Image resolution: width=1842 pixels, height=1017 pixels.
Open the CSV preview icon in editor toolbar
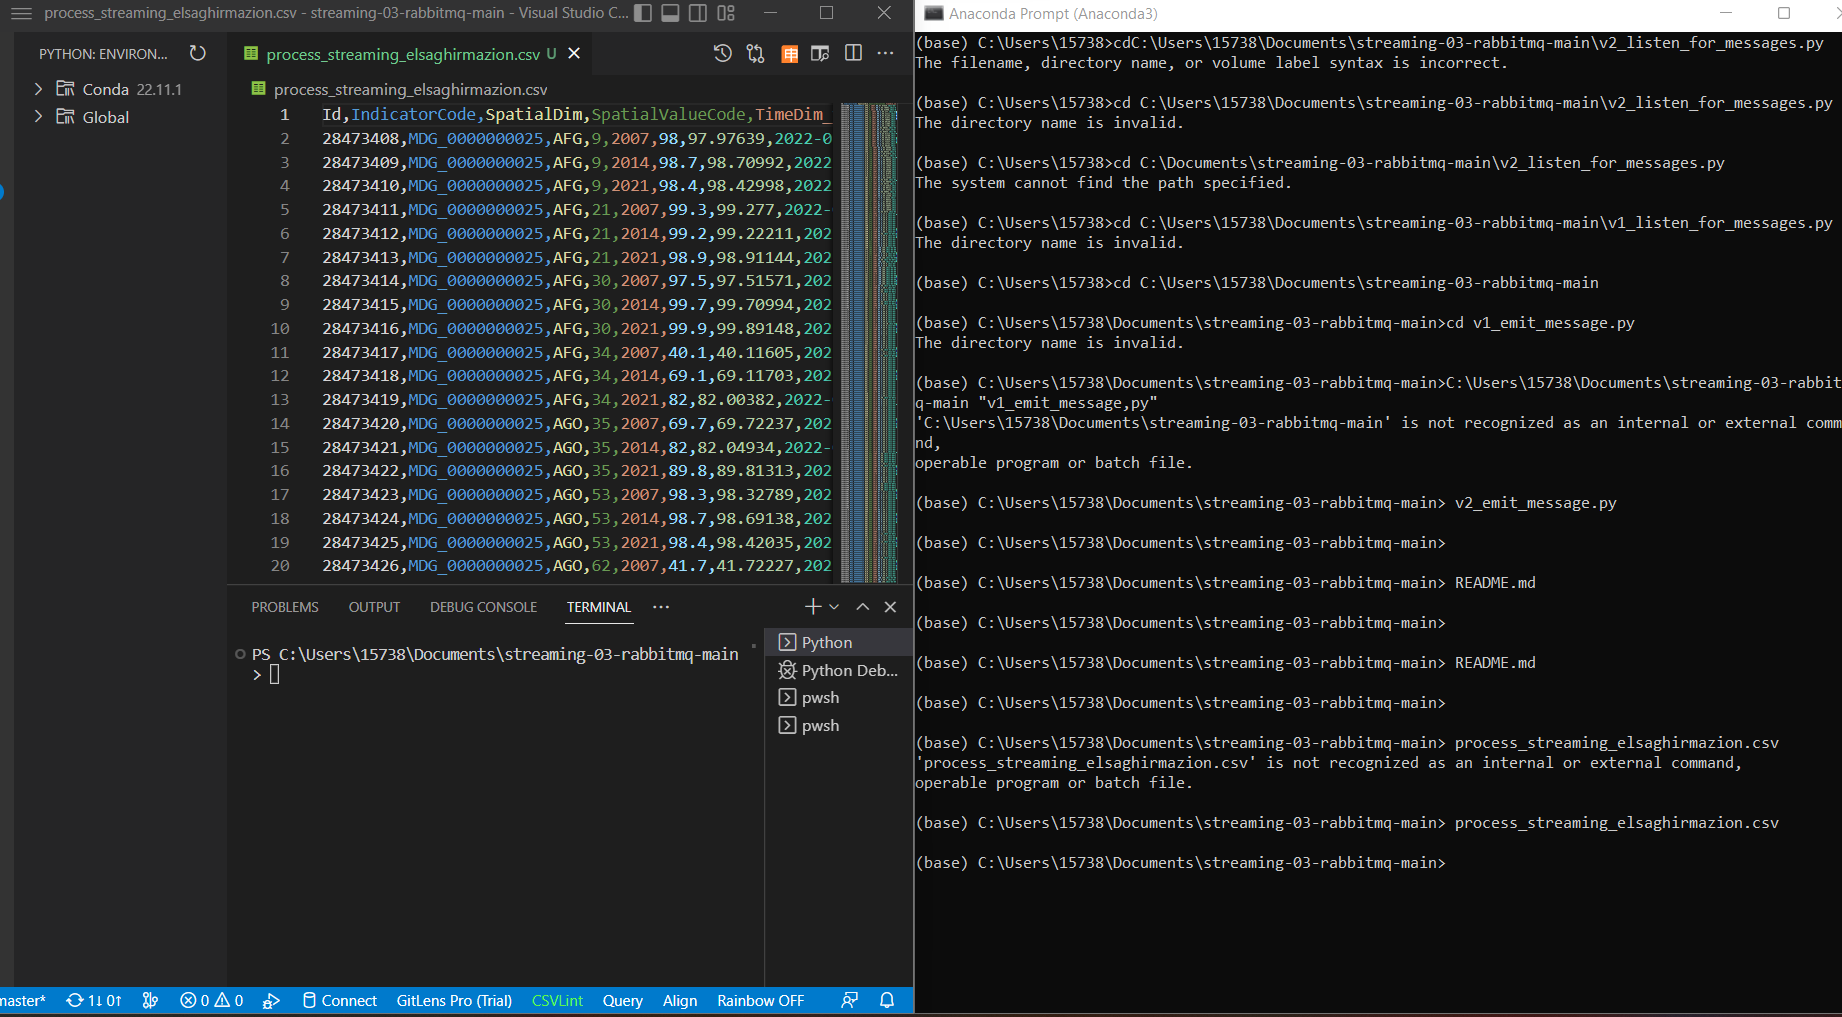(x=789, y=53)
